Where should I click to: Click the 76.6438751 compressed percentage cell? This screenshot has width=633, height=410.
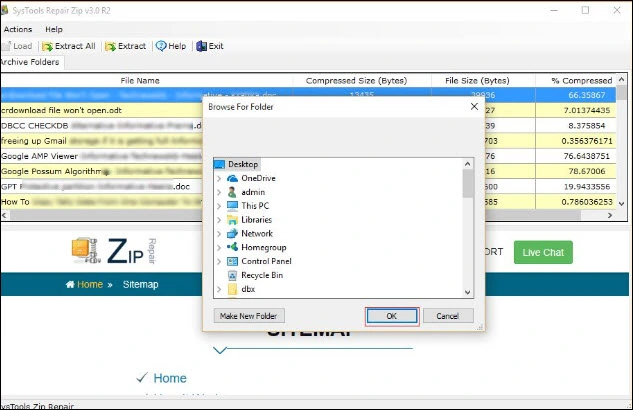pos(587,156)
